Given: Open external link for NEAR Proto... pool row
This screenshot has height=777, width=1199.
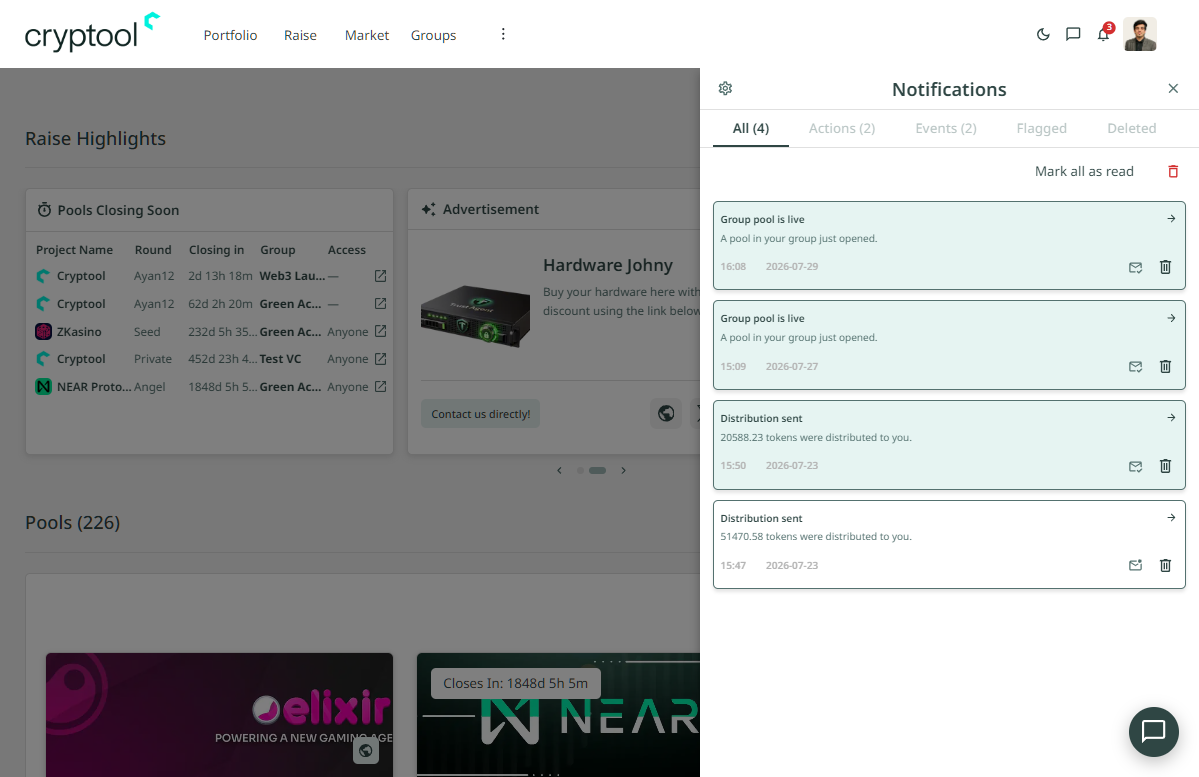Looking at the screenshot, I should (380, 387).
